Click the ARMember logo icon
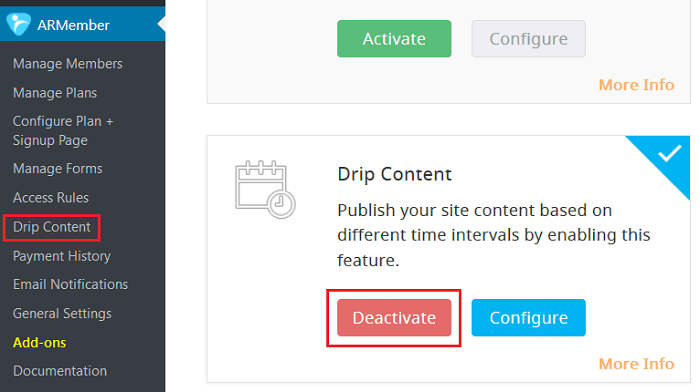The height and width of the screenshot is (392, 700). (18, 25)
